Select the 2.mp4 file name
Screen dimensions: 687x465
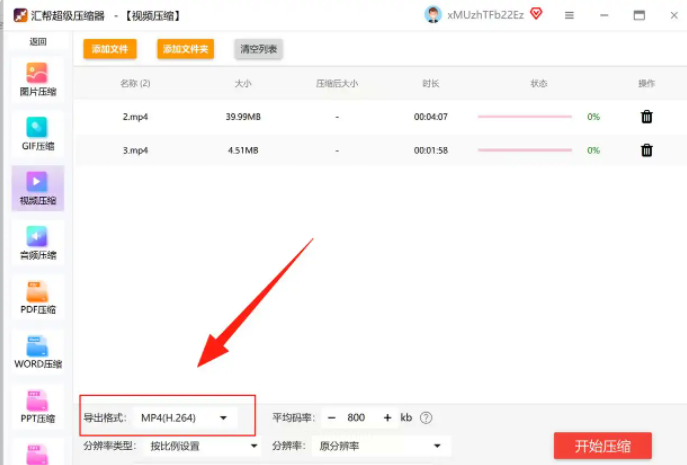click(135, 117)
